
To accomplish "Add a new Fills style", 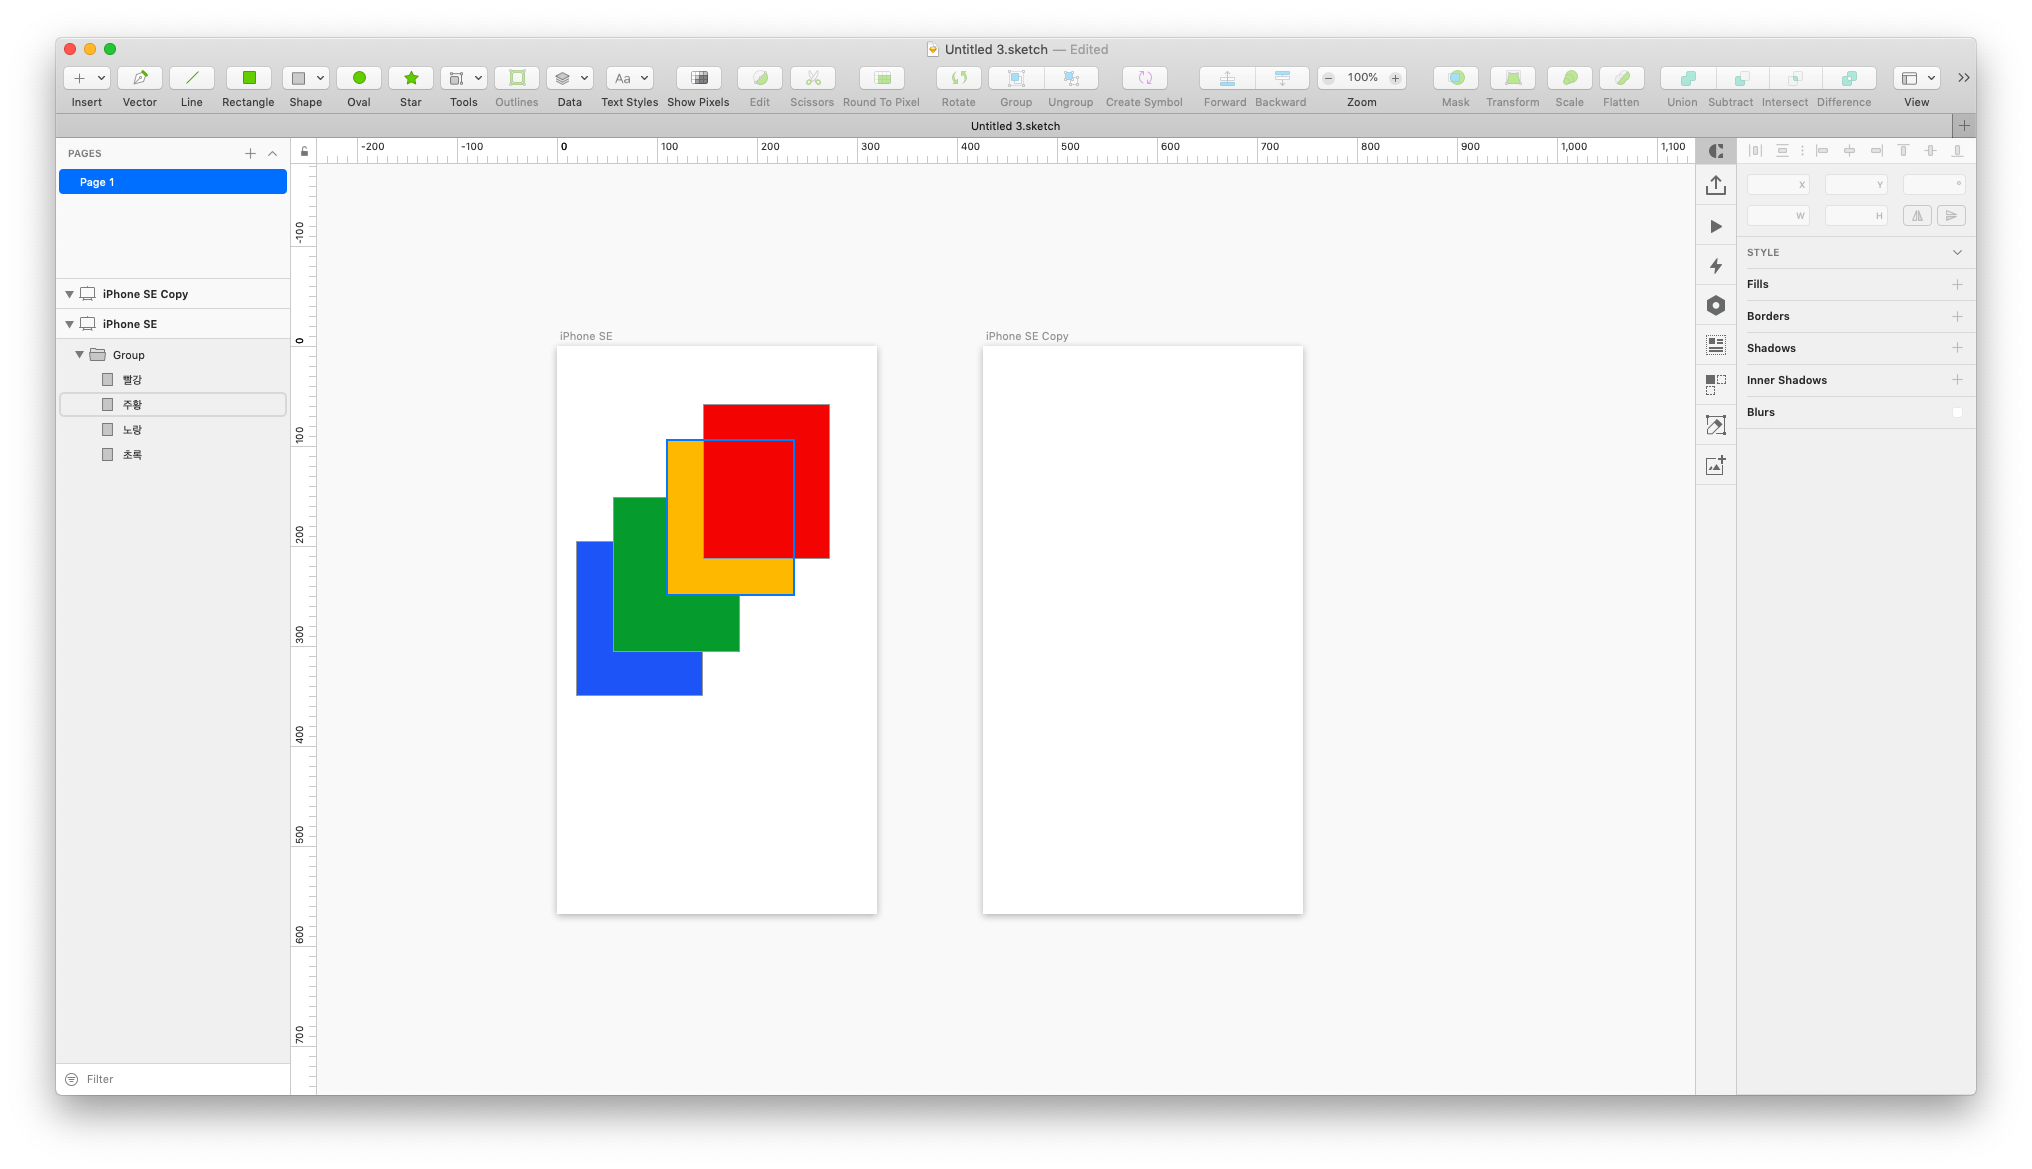I will (1957, 284).
